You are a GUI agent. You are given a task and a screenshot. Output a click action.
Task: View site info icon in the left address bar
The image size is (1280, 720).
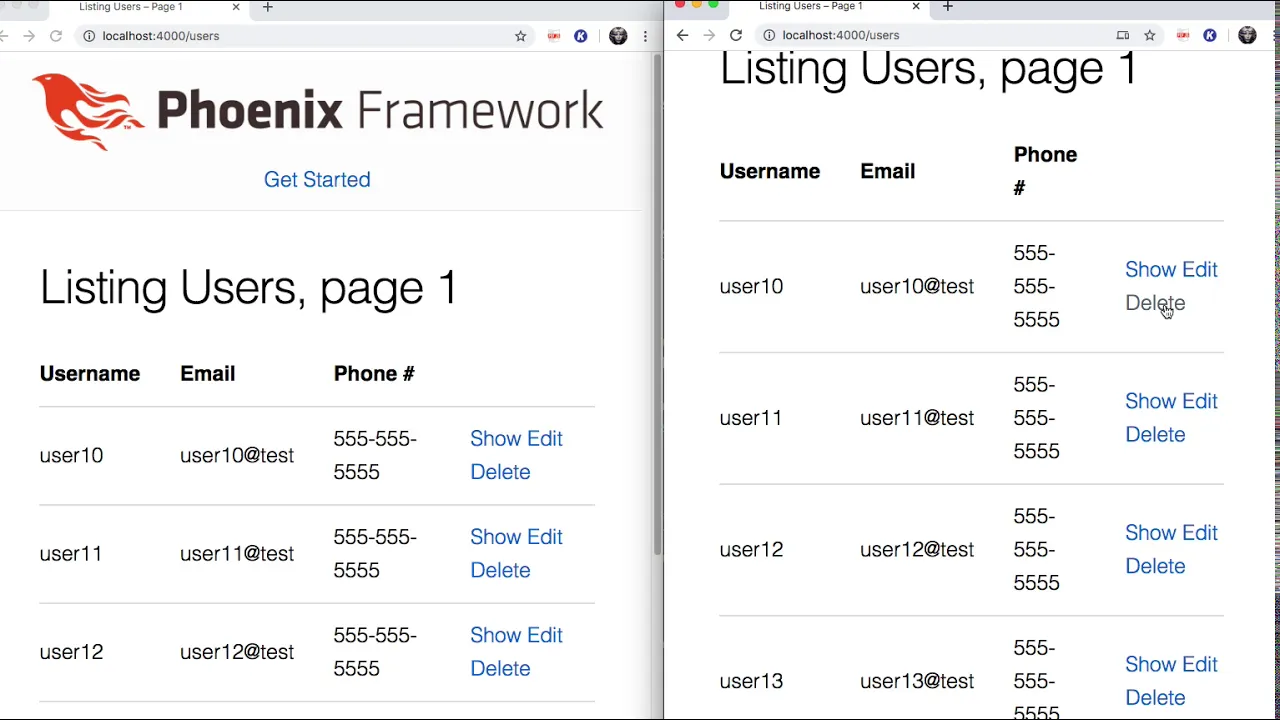point(89,36)
